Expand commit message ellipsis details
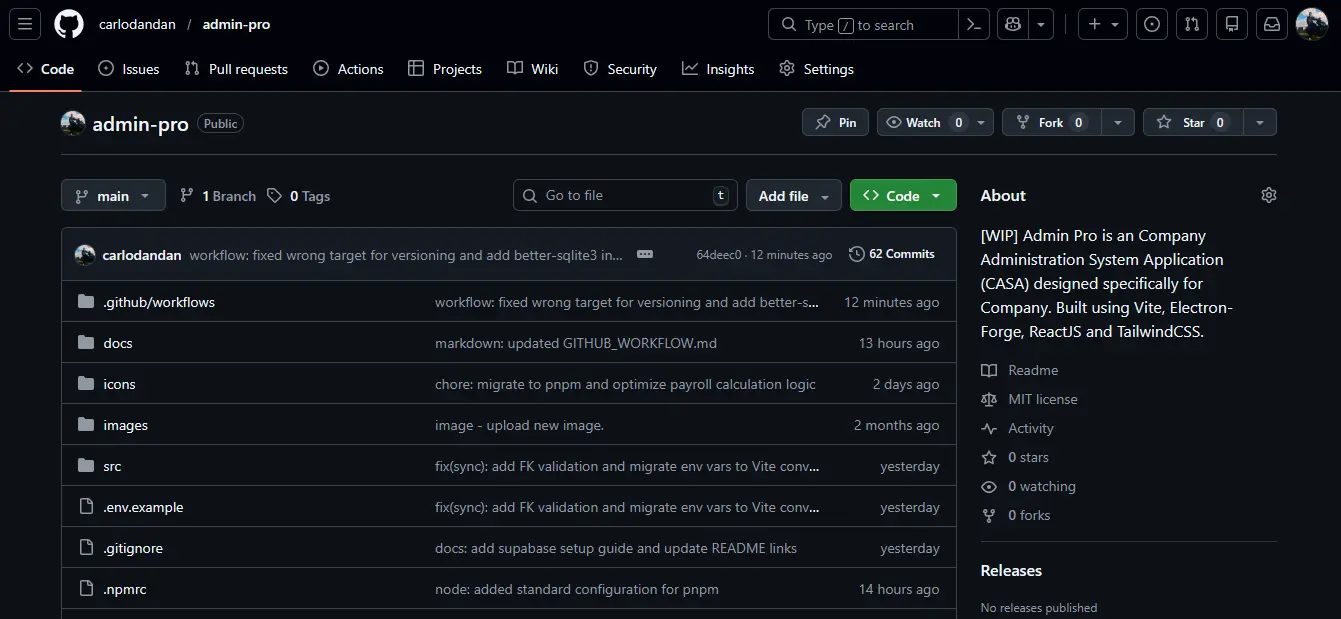This screenshot has width=1341, height=619. [x=645, y=254]
